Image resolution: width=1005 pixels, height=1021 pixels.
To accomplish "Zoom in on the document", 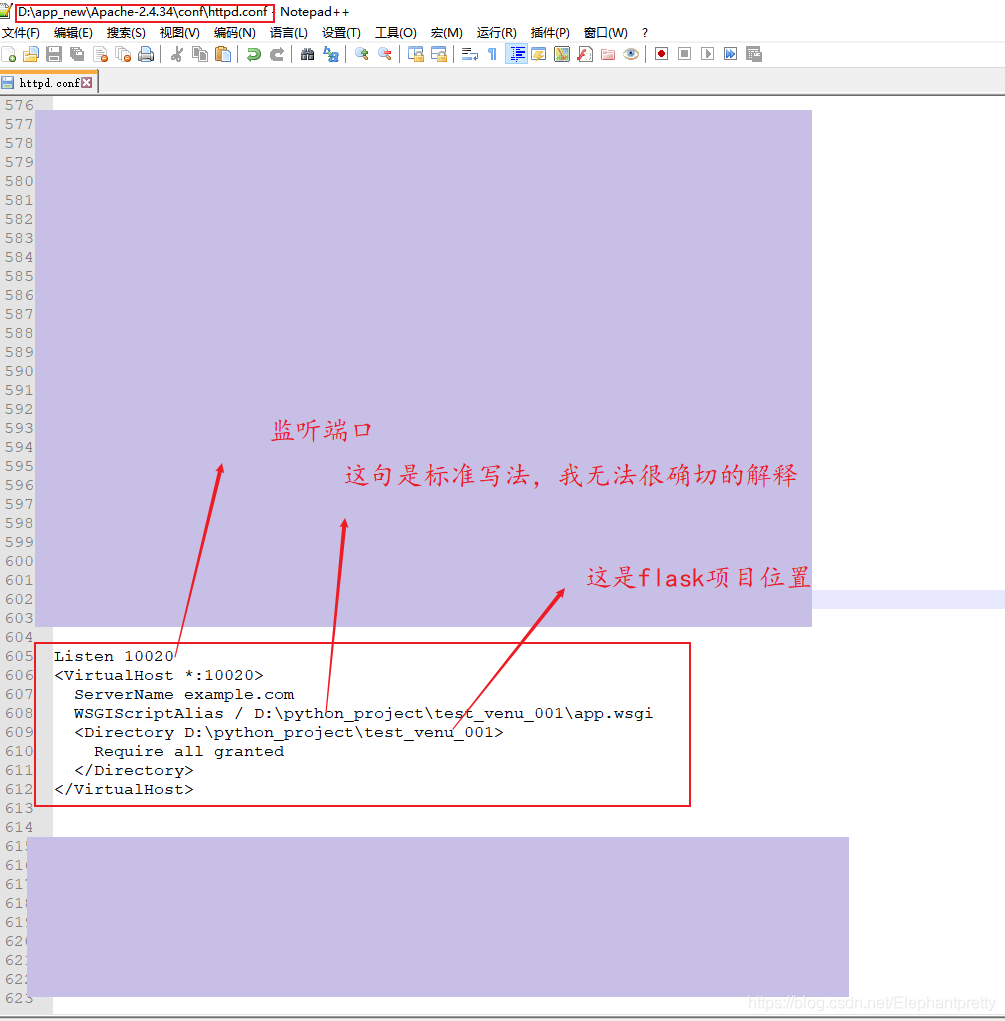I will (360, 54).
